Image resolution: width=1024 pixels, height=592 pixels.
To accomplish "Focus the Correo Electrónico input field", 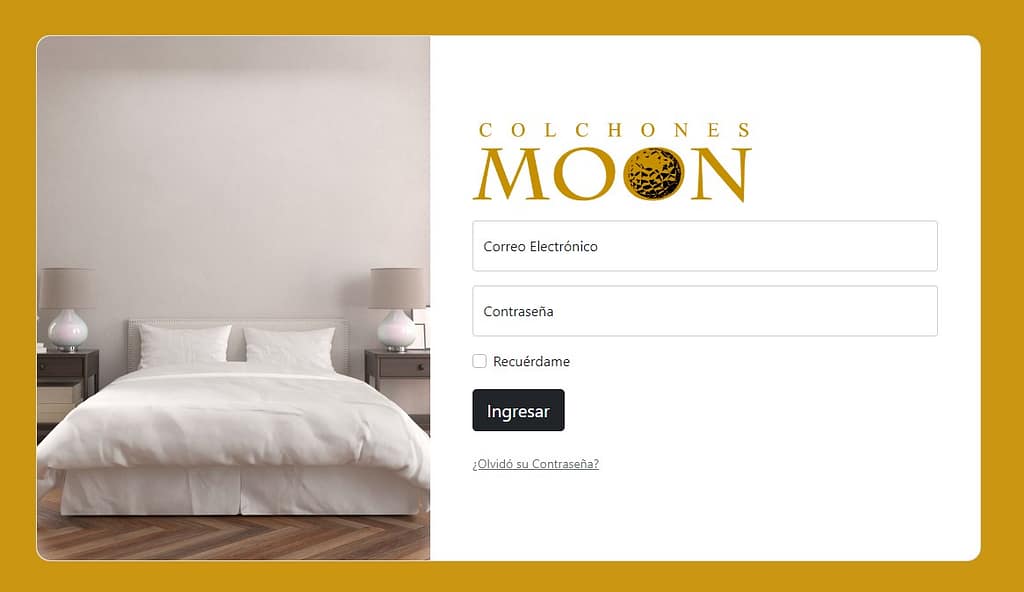I will (x=705, y=246).
